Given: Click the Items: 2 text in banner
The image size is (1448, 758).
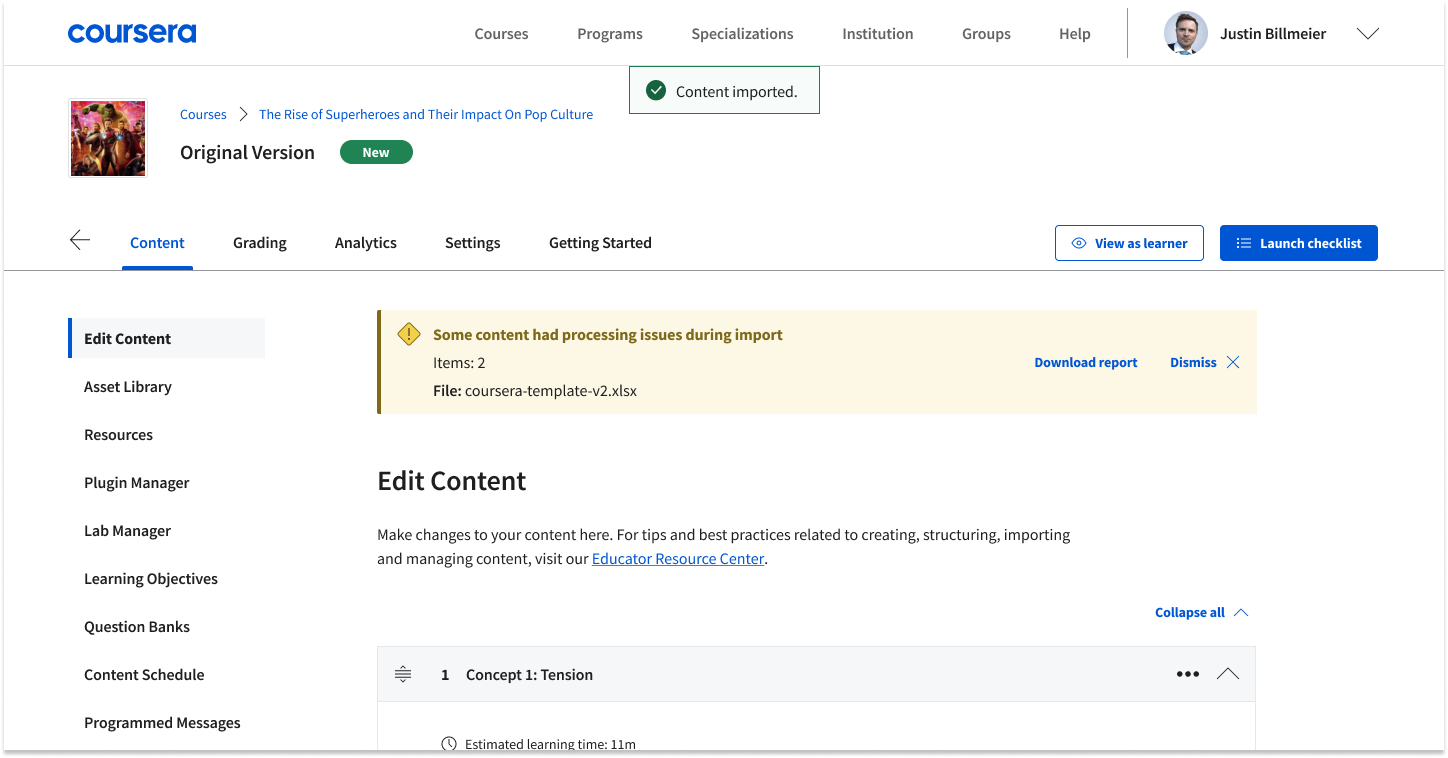Looking at the screenshot, I should coord(459,363).
